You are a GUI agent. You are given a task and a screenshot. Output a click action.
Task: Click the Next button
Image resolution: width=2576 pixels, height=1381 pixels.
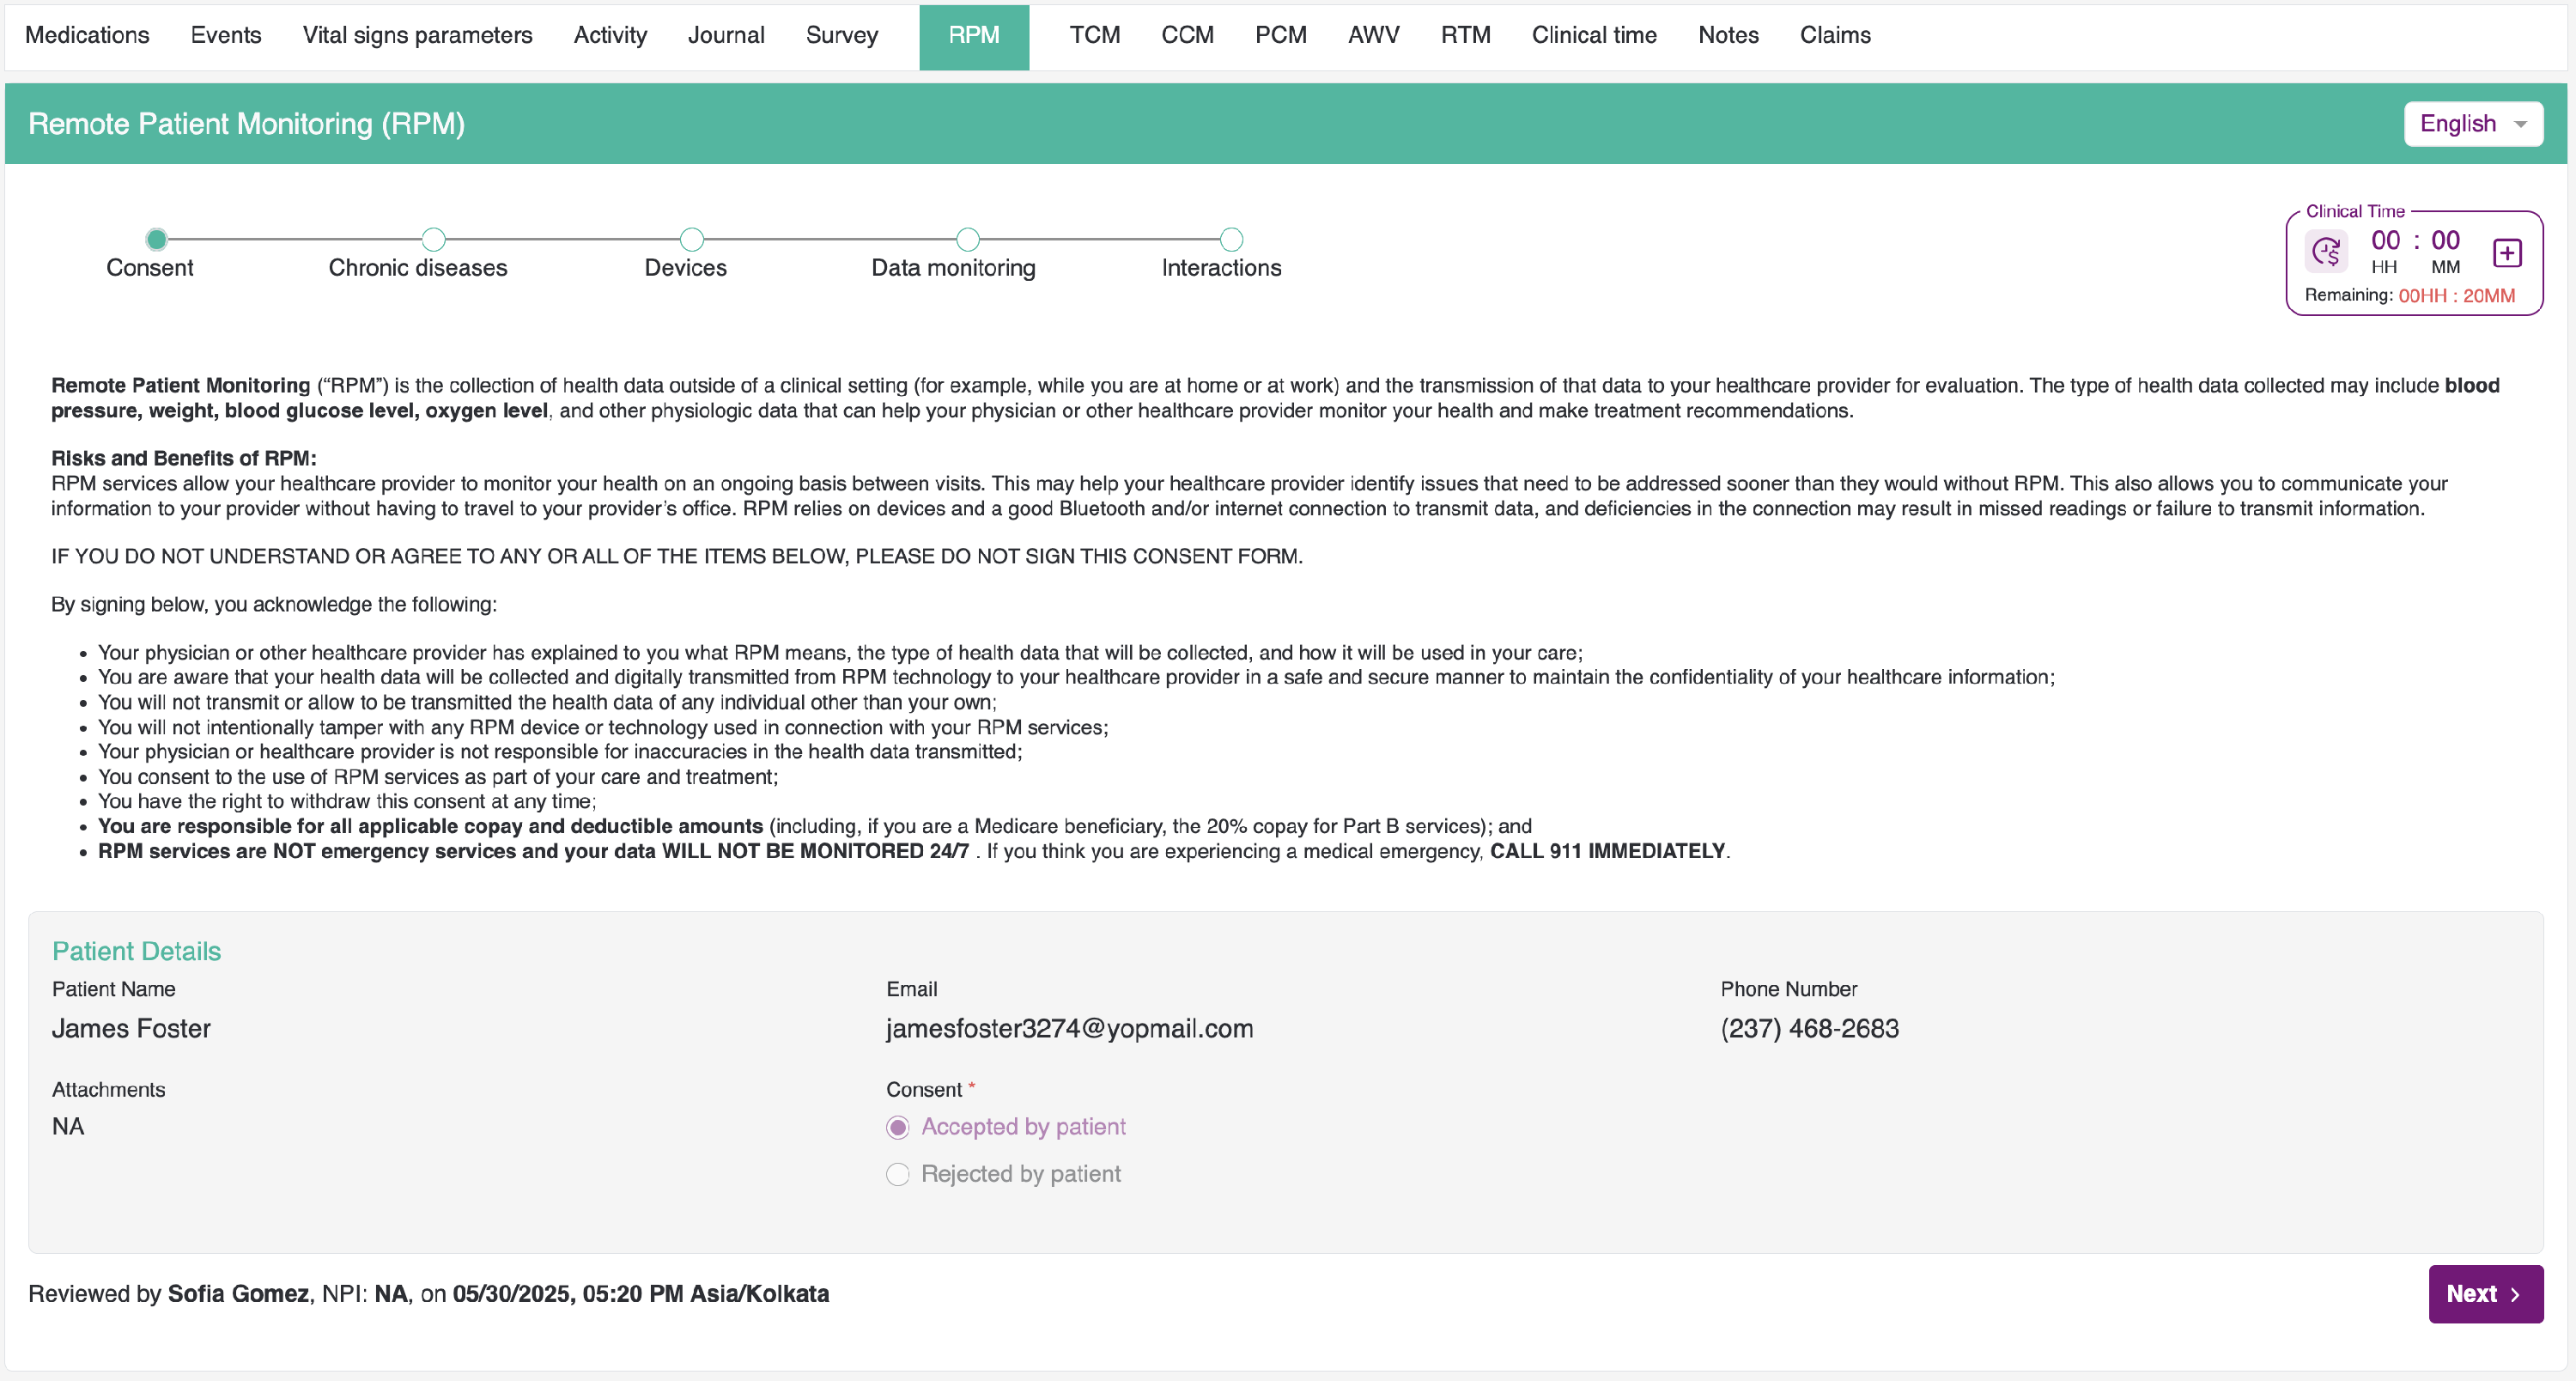click(2485, 1293)
